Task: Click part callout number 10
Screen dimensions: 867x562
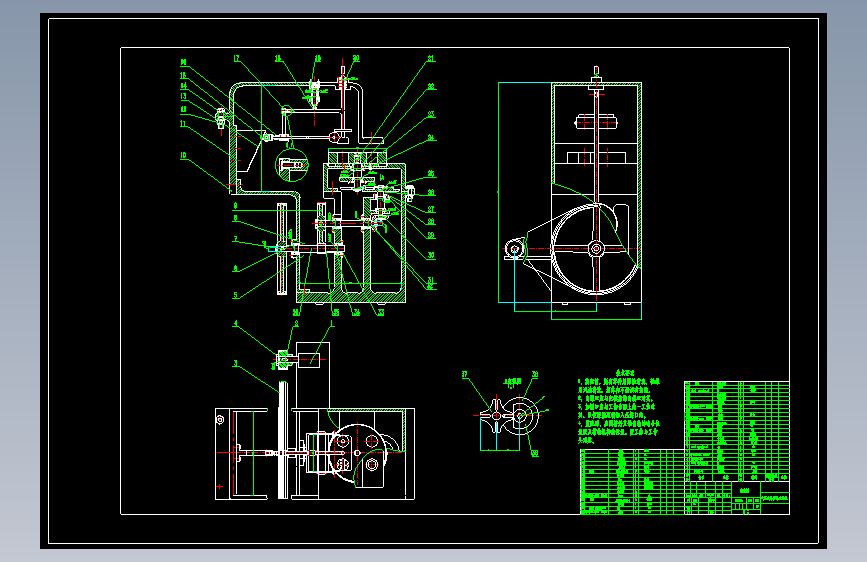Action: [x=184, y=156]
